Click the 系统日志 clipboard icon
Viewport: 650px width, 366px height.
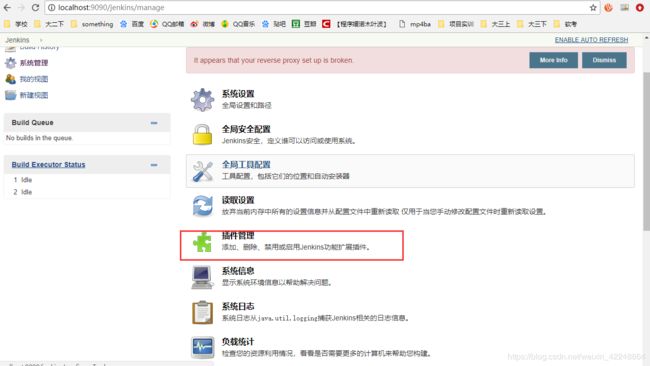tap(202, 312)
